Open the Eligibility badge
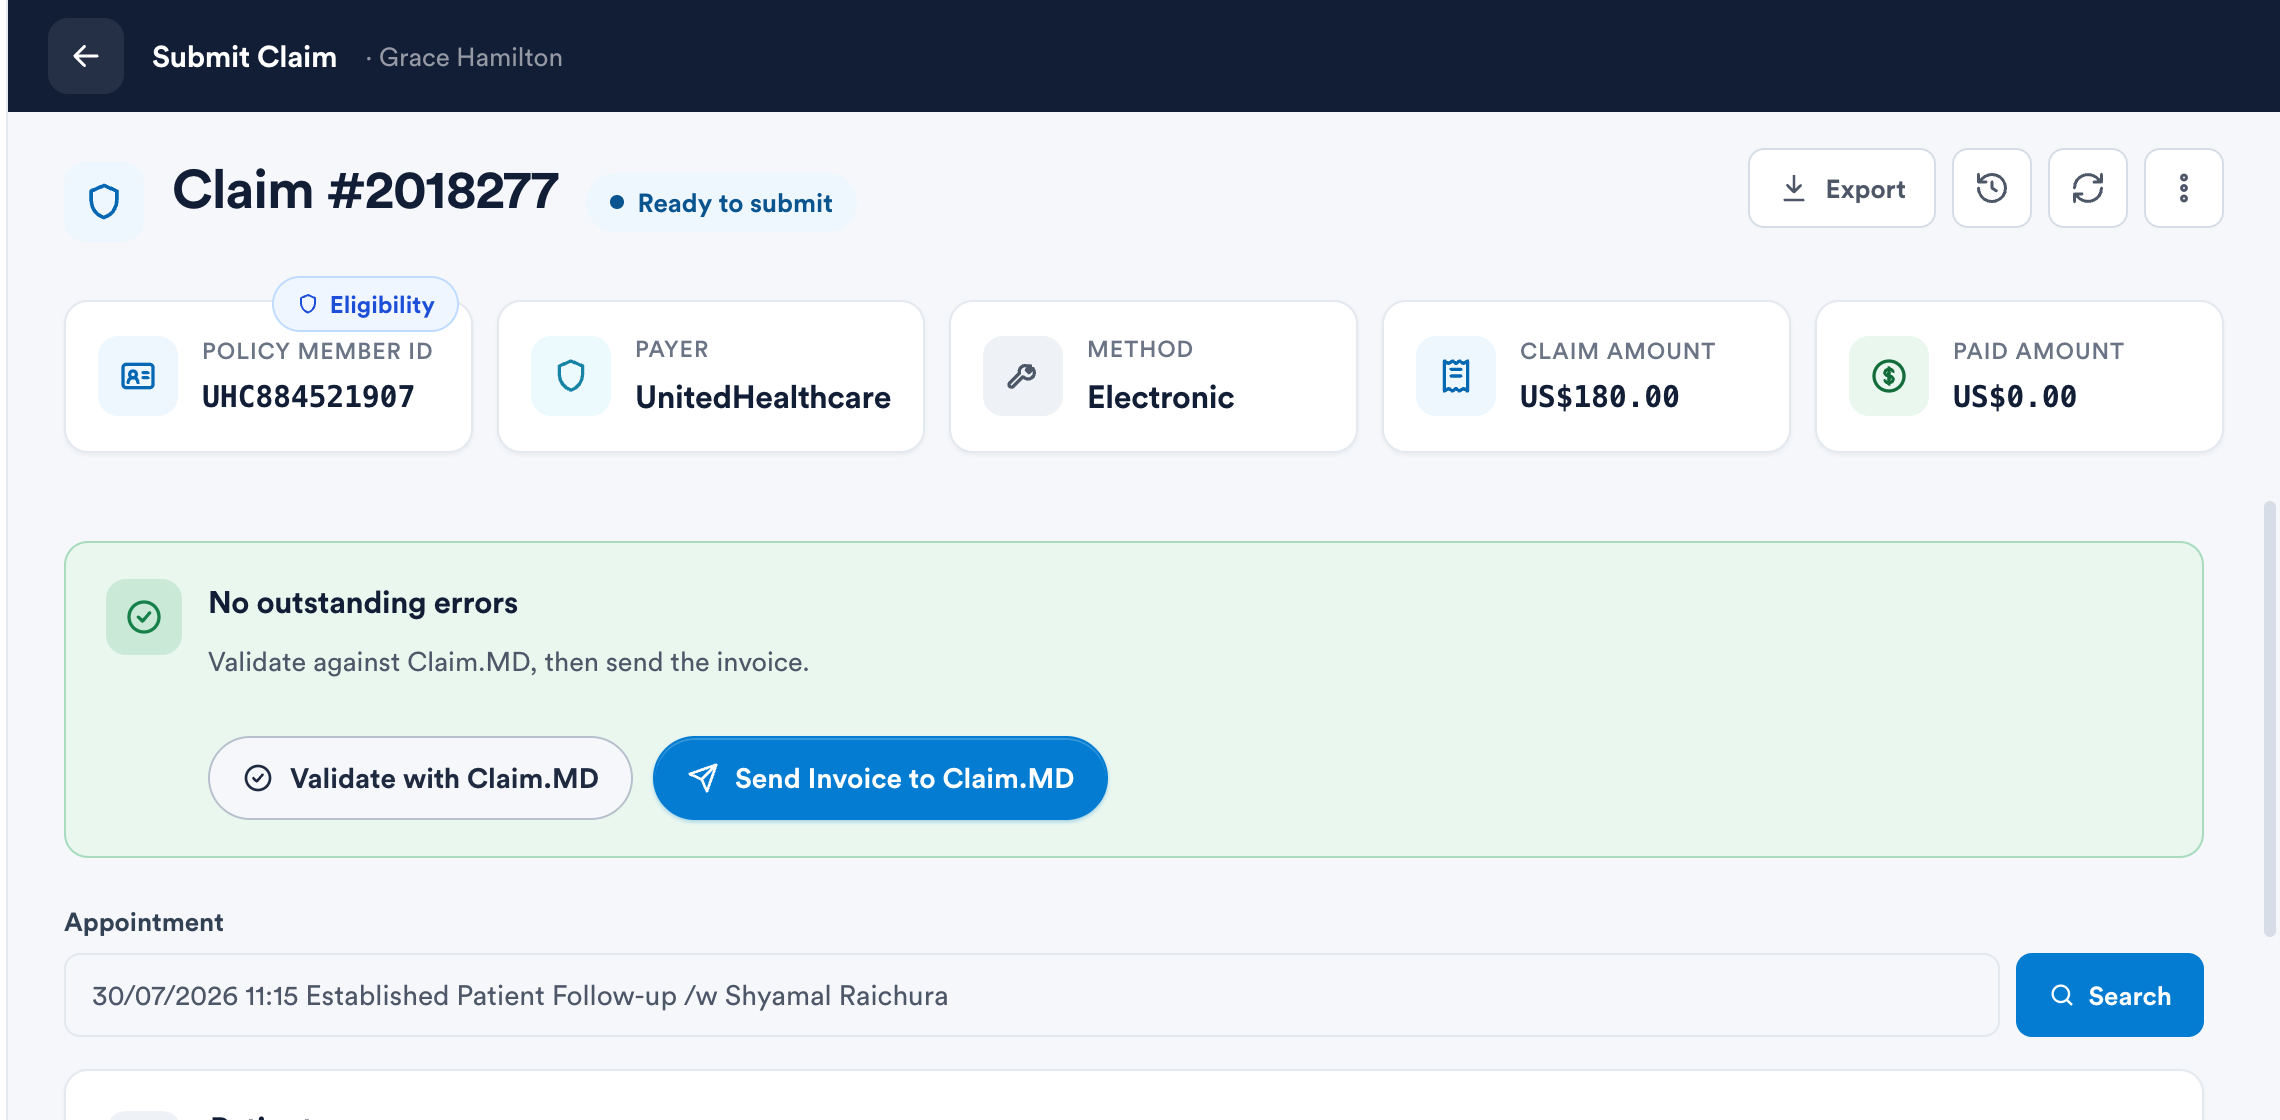Image resolution: width=2280 pixels, height=1120 pixels. tap(366, 304)
